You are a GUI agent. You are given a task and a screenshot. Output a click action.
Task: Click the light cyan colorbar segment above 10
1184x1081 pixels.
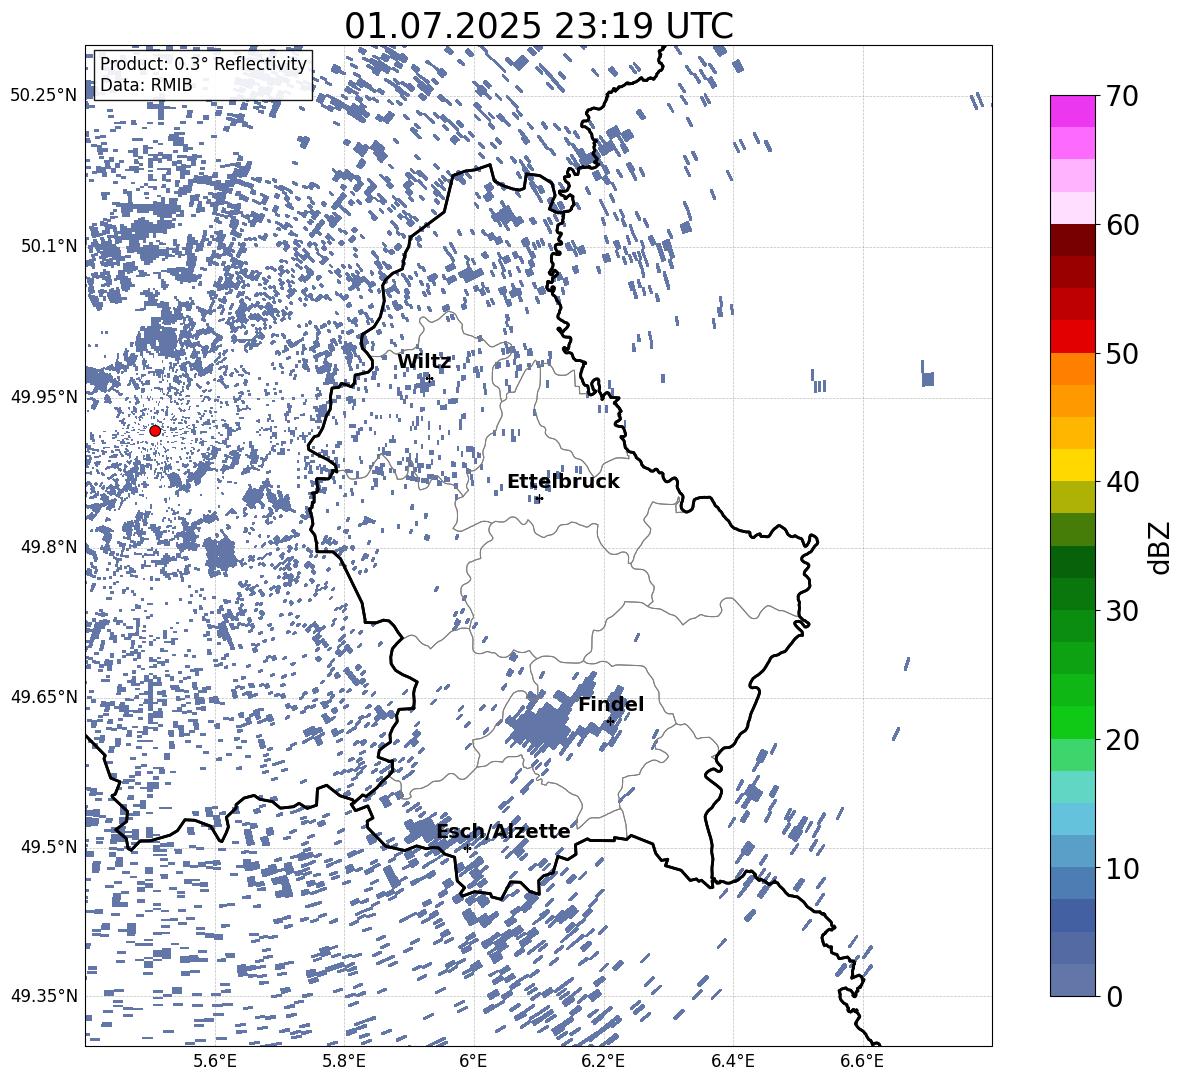[1072, 818]
